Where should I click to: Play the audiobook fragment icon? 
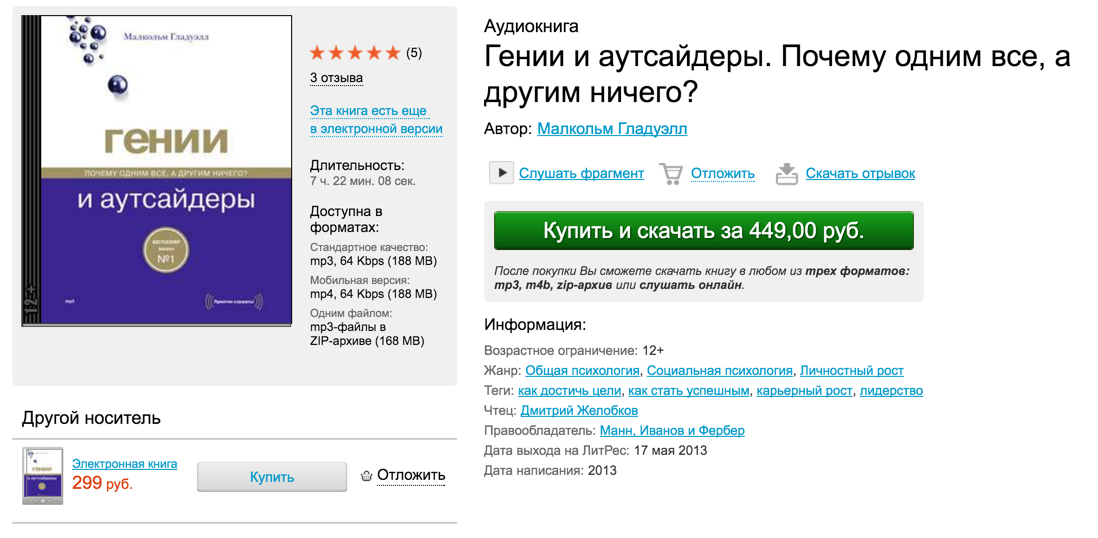point(501,173)
